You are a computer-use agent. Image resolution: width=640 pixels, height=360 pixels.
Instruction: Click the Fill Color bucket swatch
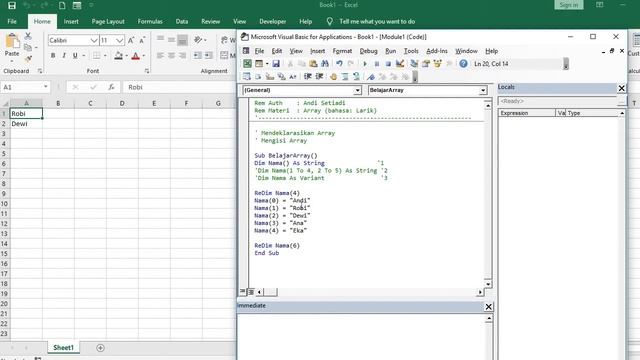(x=118, y=56)
